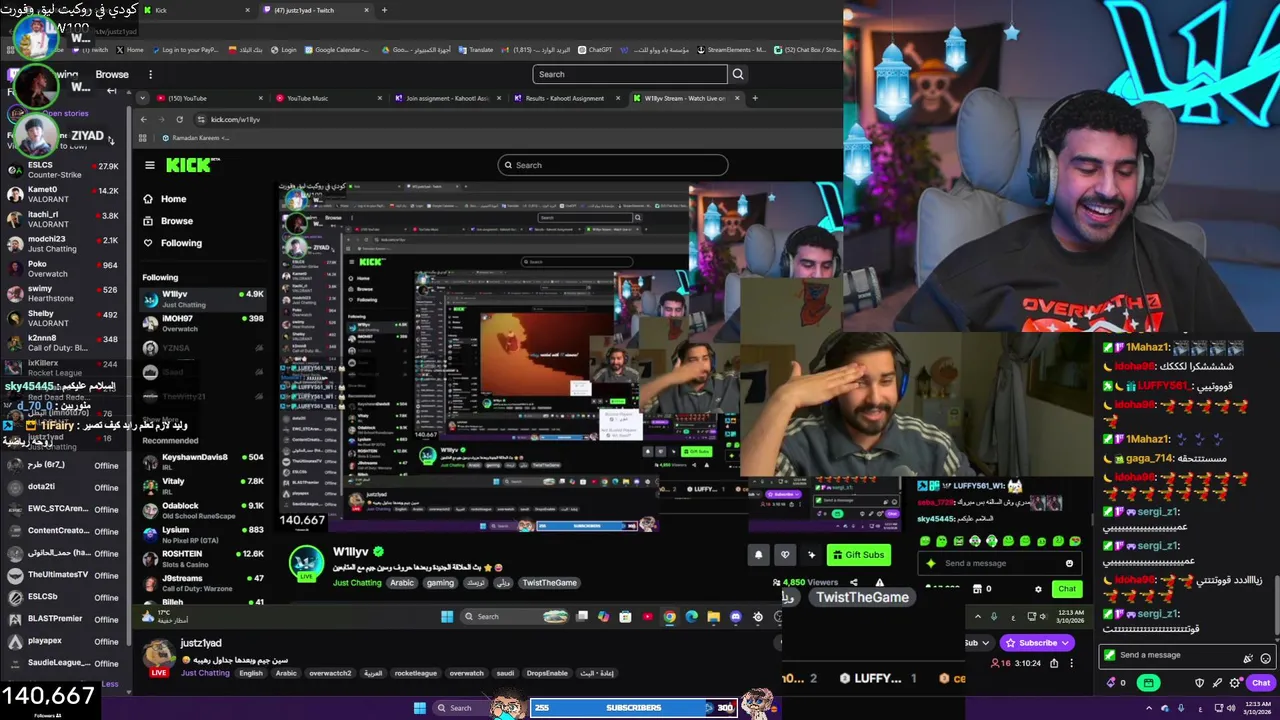
Task: Click the Windows Start button on bottom taskbar
Action: click(x=420, y=708)
